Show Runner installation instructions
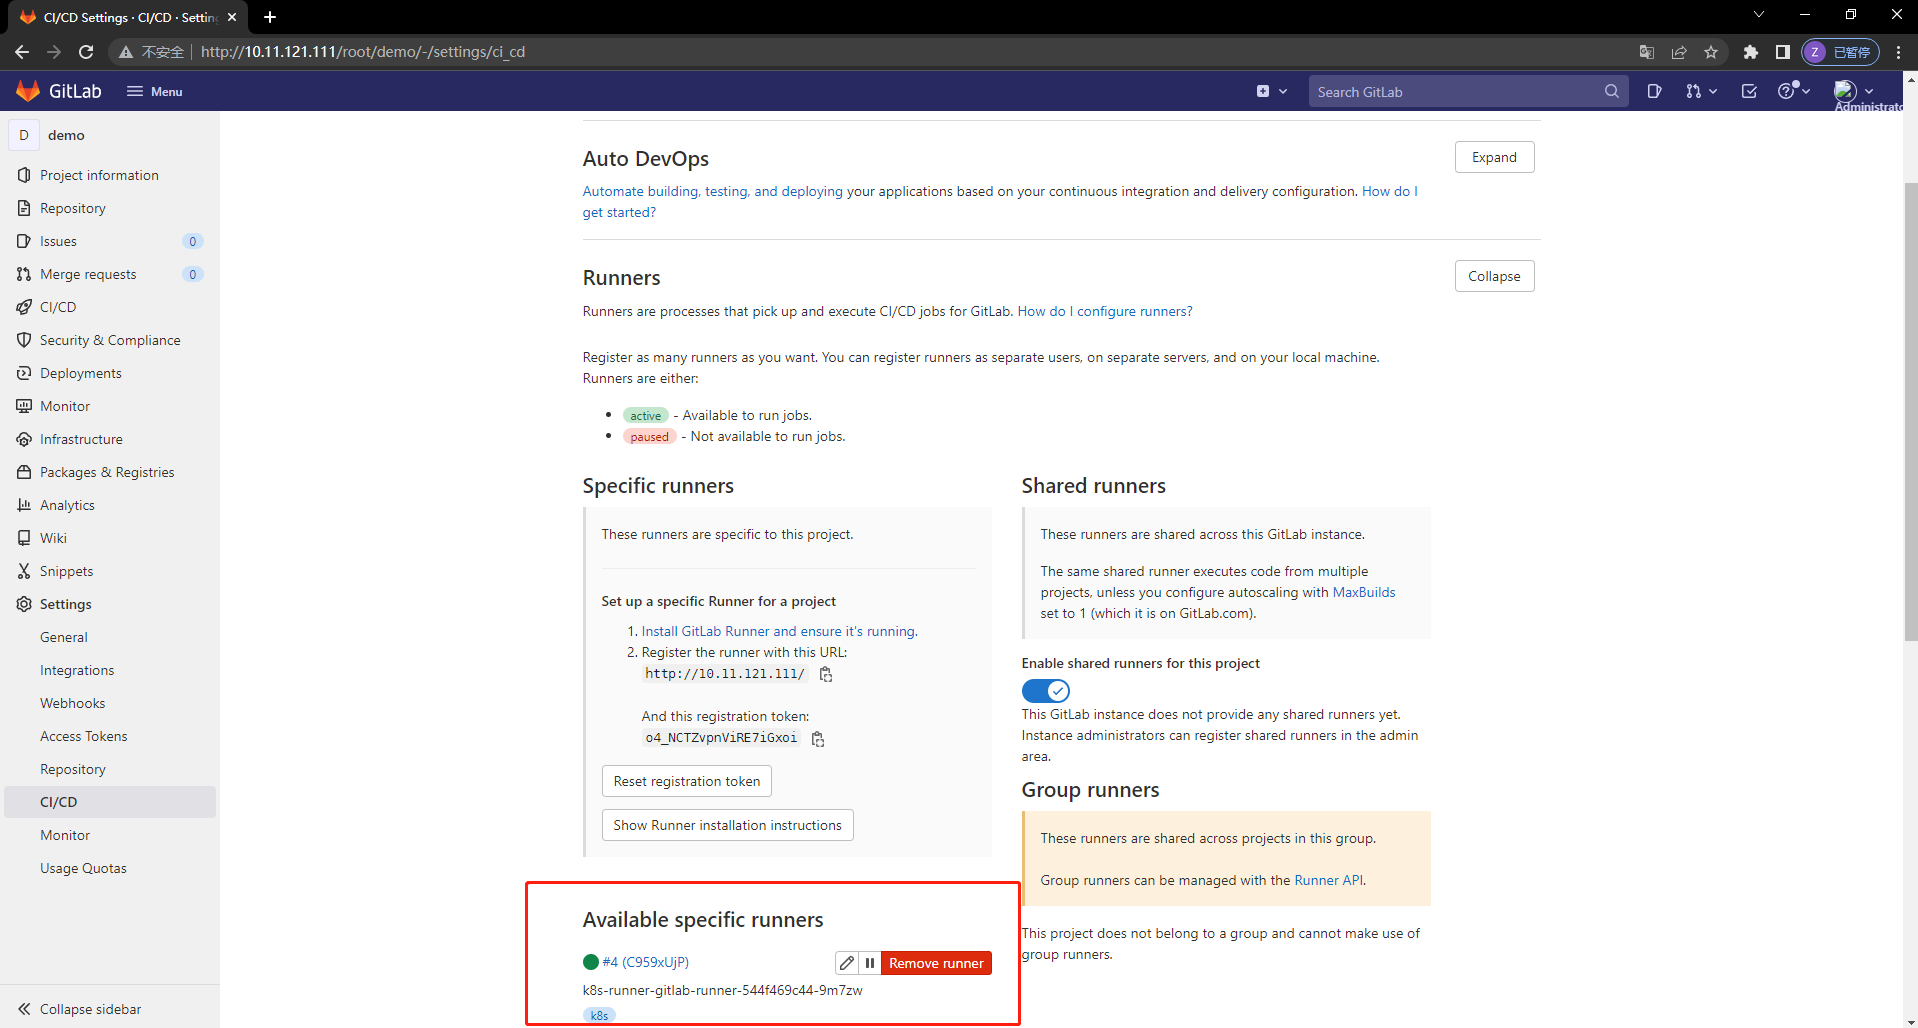The image size is (1918, 1028). [x=728, y=825]
